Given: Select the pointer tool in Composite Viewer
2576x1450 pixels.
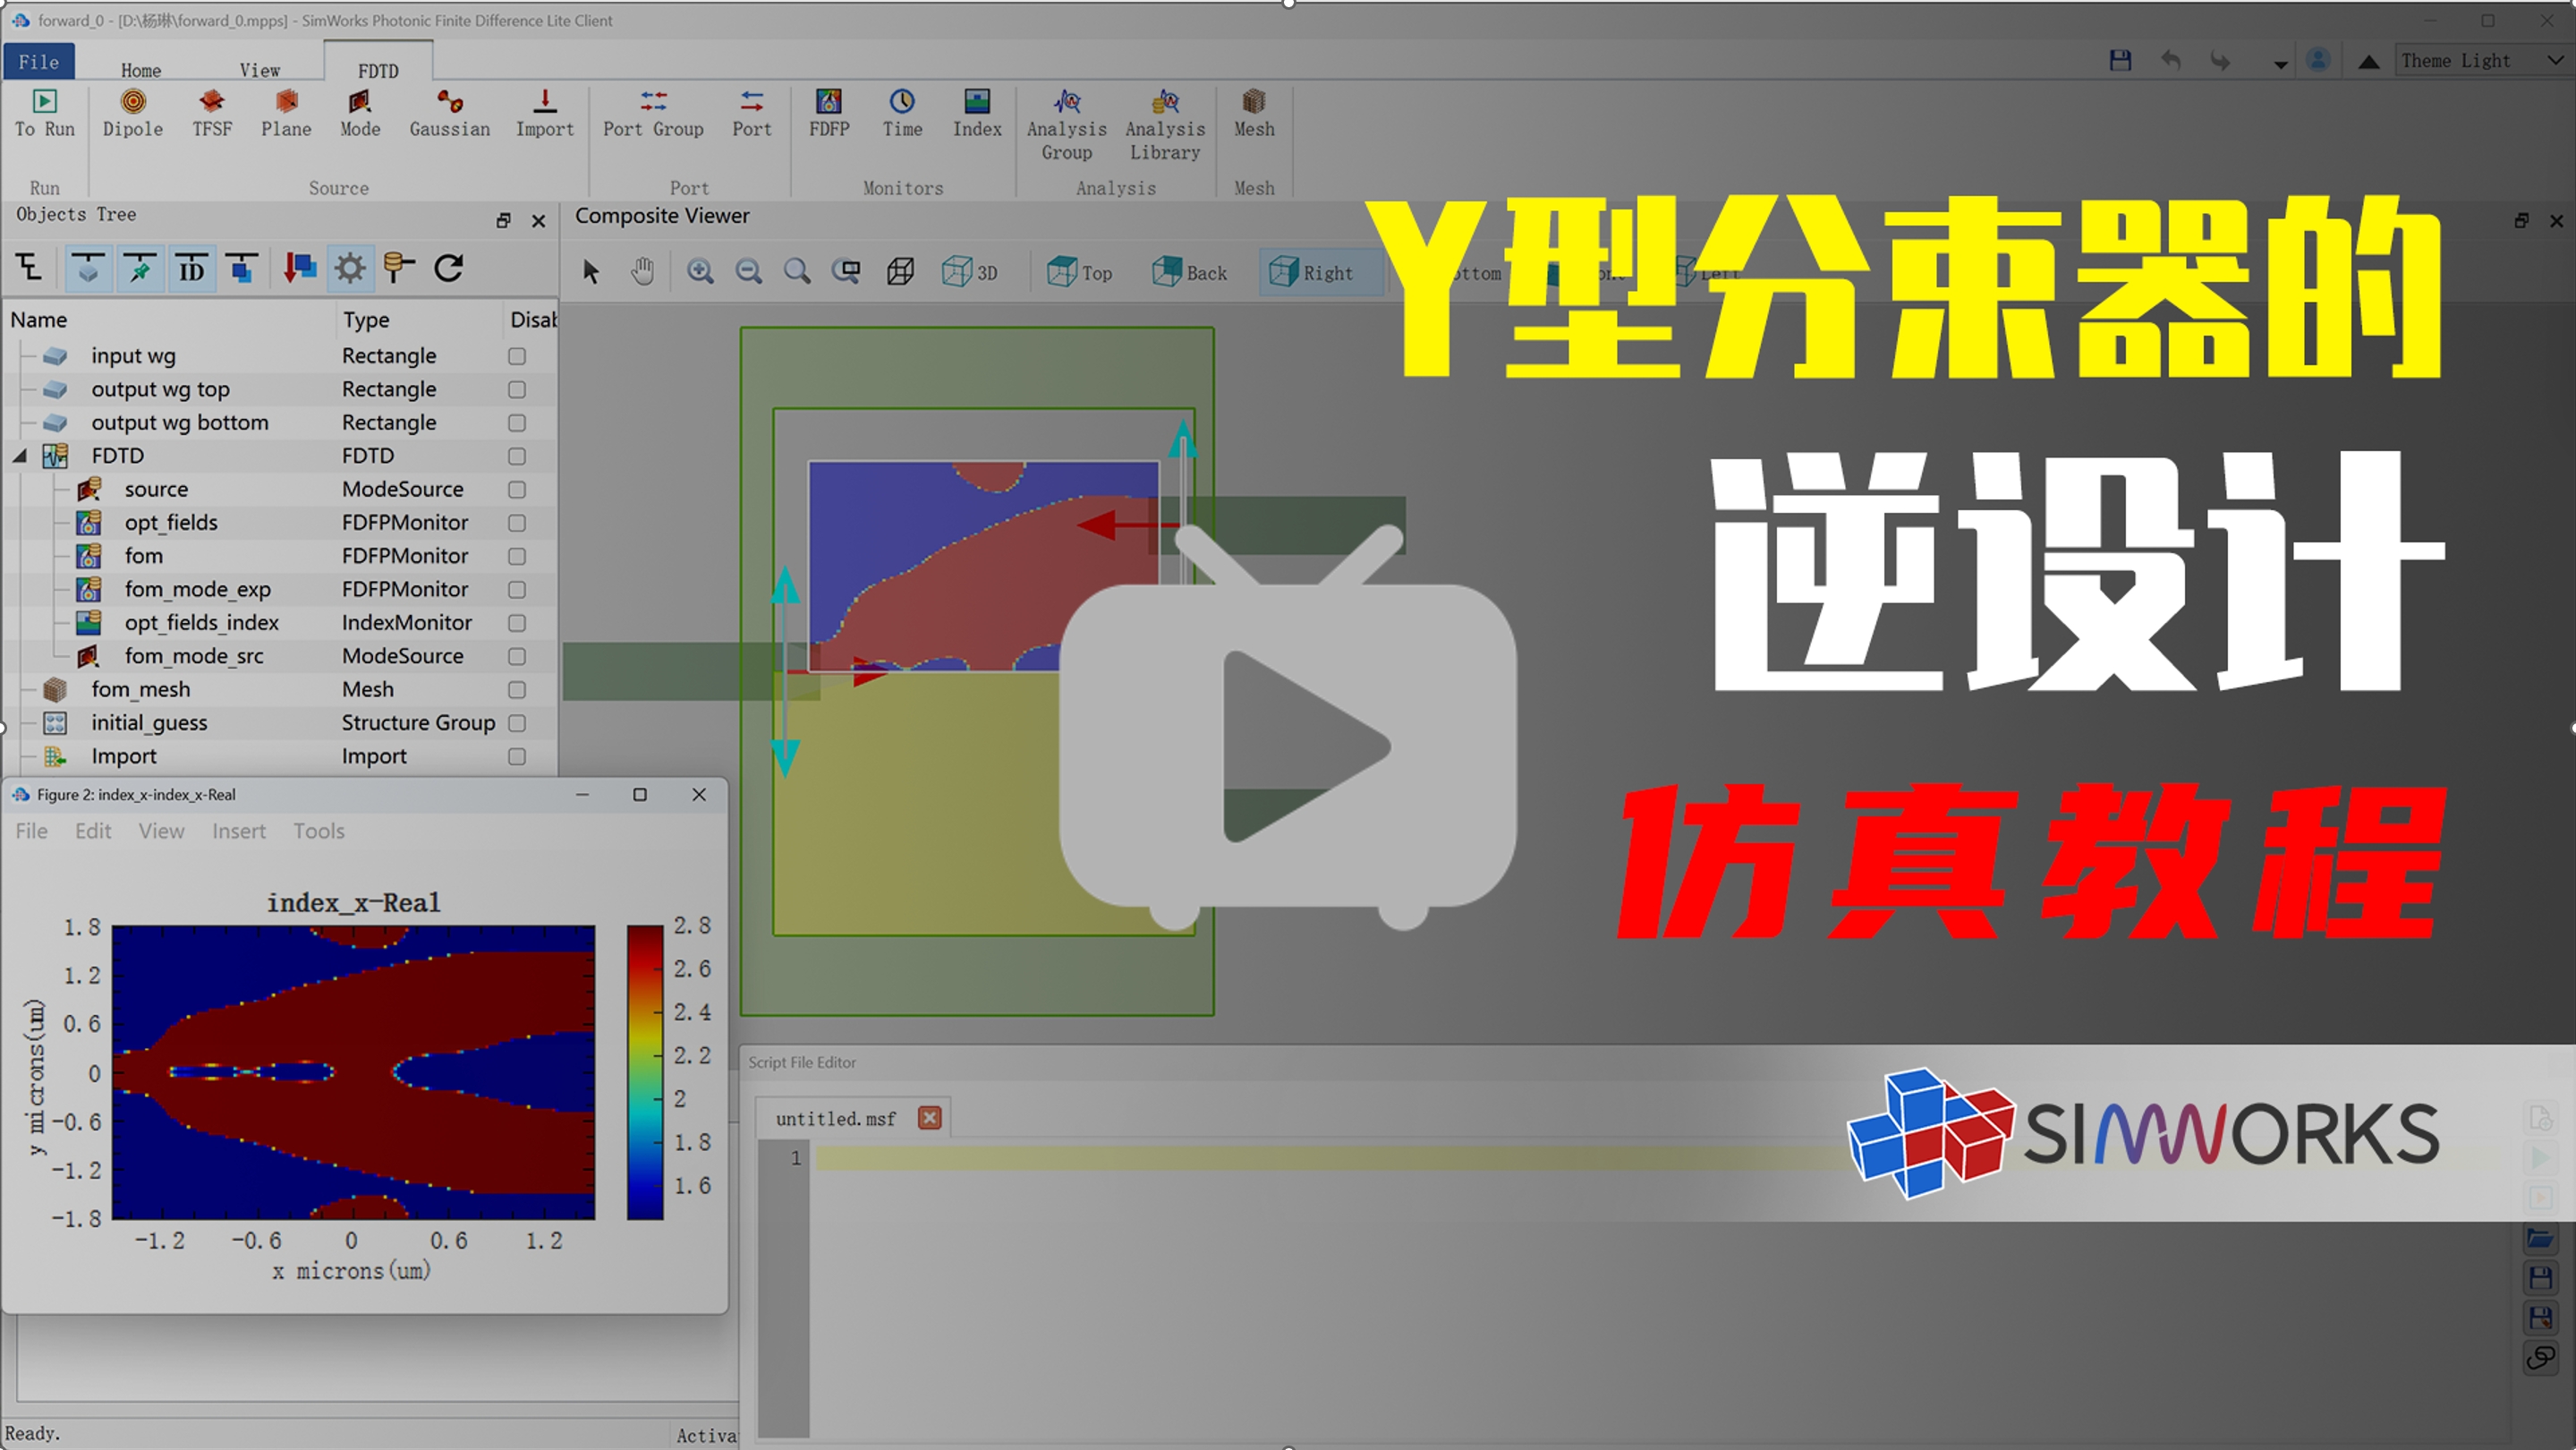Looking at the screenshot, I should pyautogui.click(x=591, y=272).
